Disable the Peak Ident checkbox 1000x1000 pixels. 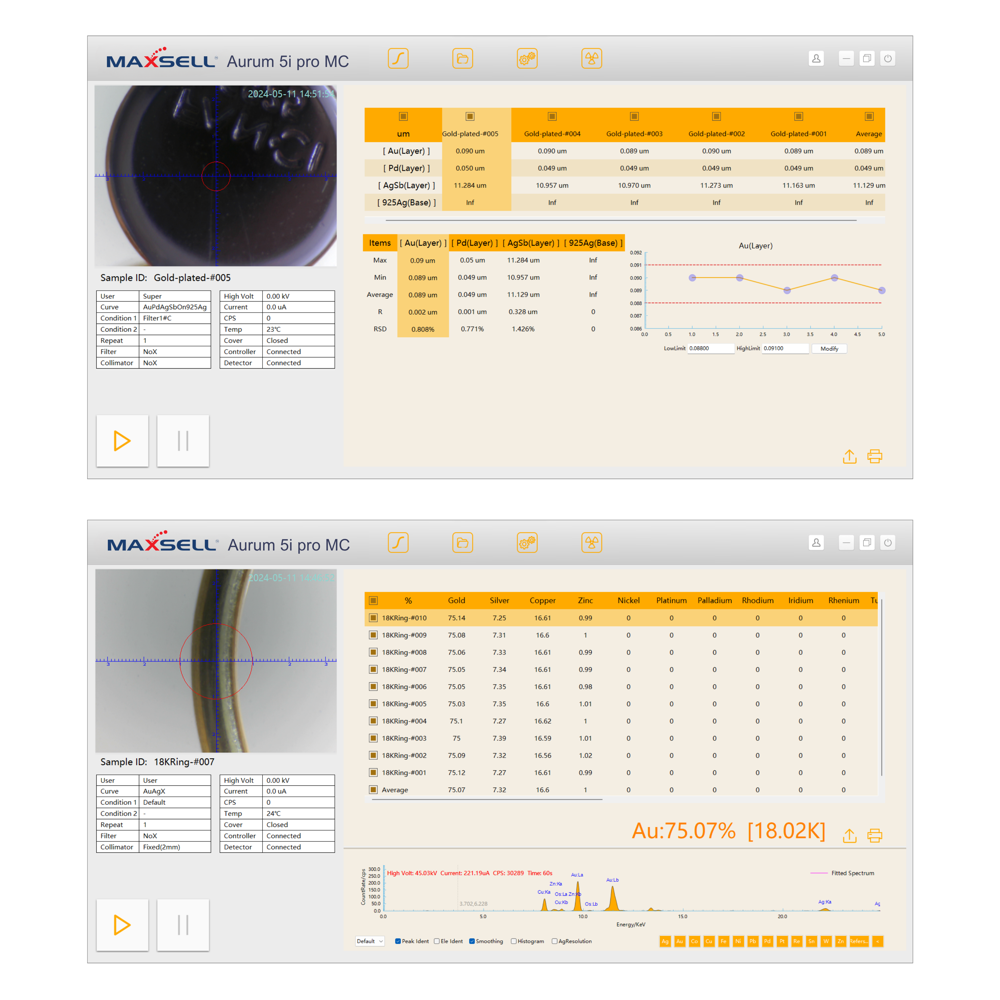coord(398,941)
